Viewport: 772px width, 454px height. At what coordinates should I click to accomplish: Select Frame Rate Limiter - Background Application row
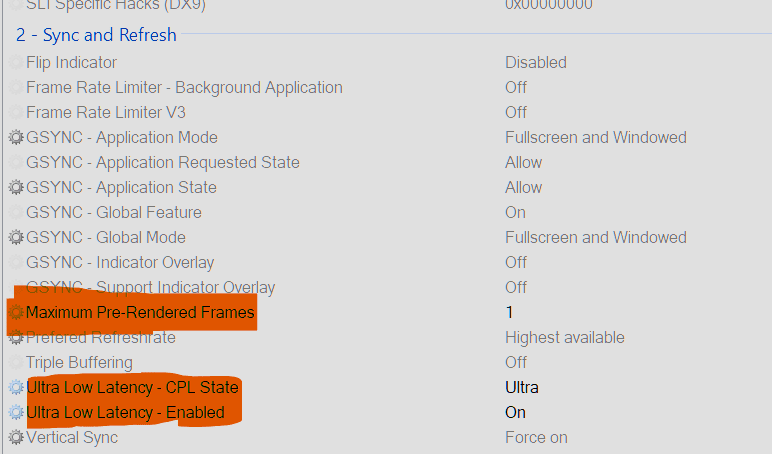point(184,88)
